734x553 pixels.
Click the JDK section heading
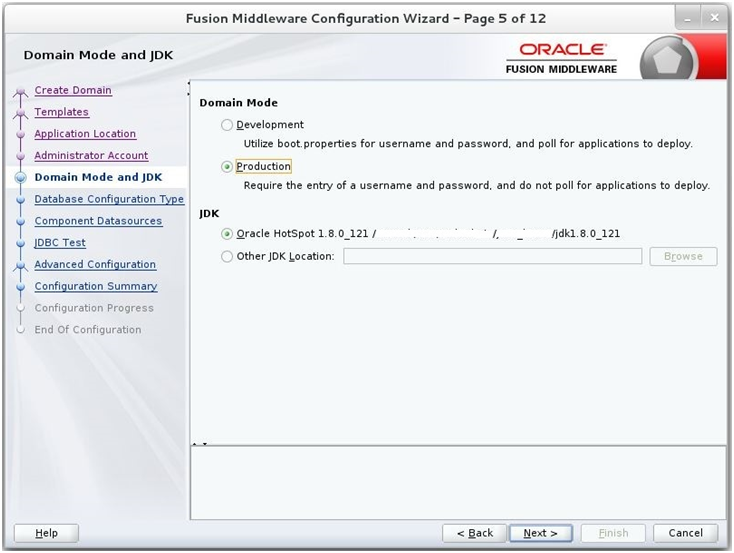(209, 214)
